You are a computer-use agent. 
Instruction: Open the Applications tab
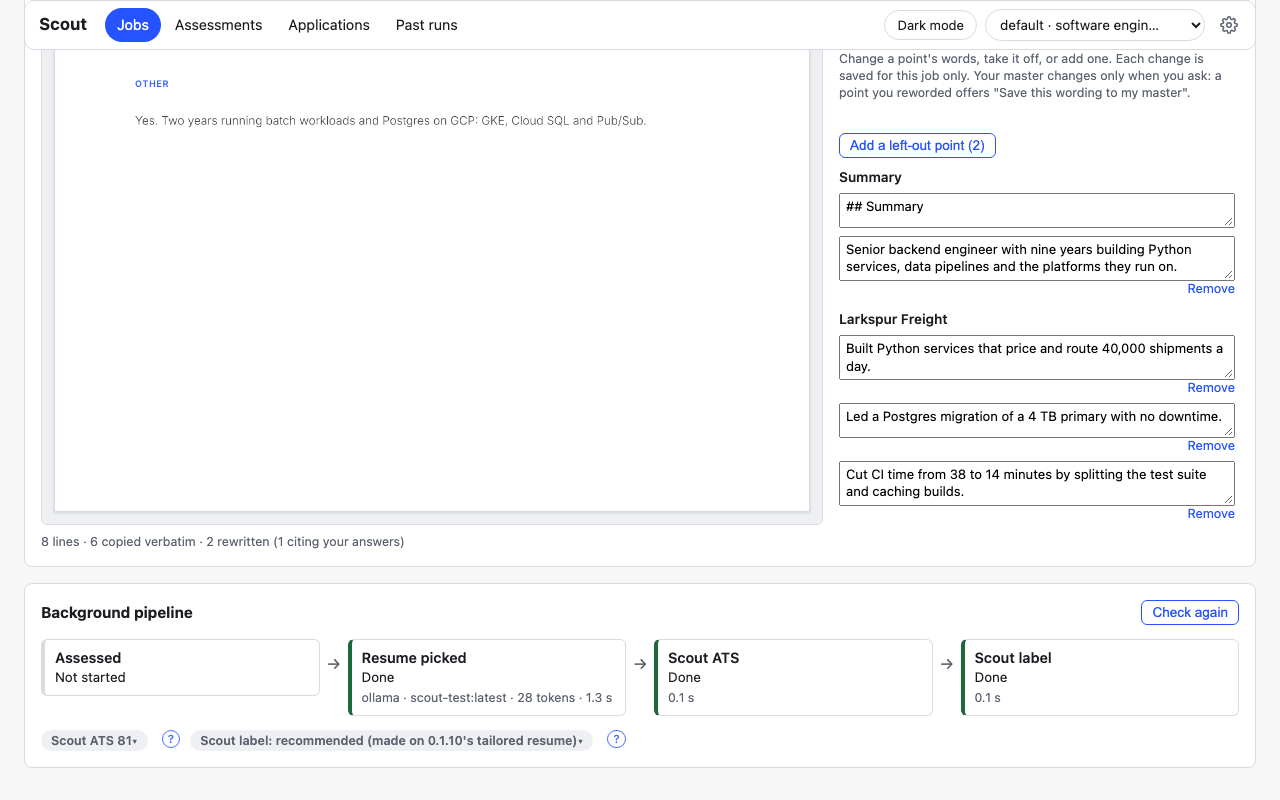coord(329,25)
